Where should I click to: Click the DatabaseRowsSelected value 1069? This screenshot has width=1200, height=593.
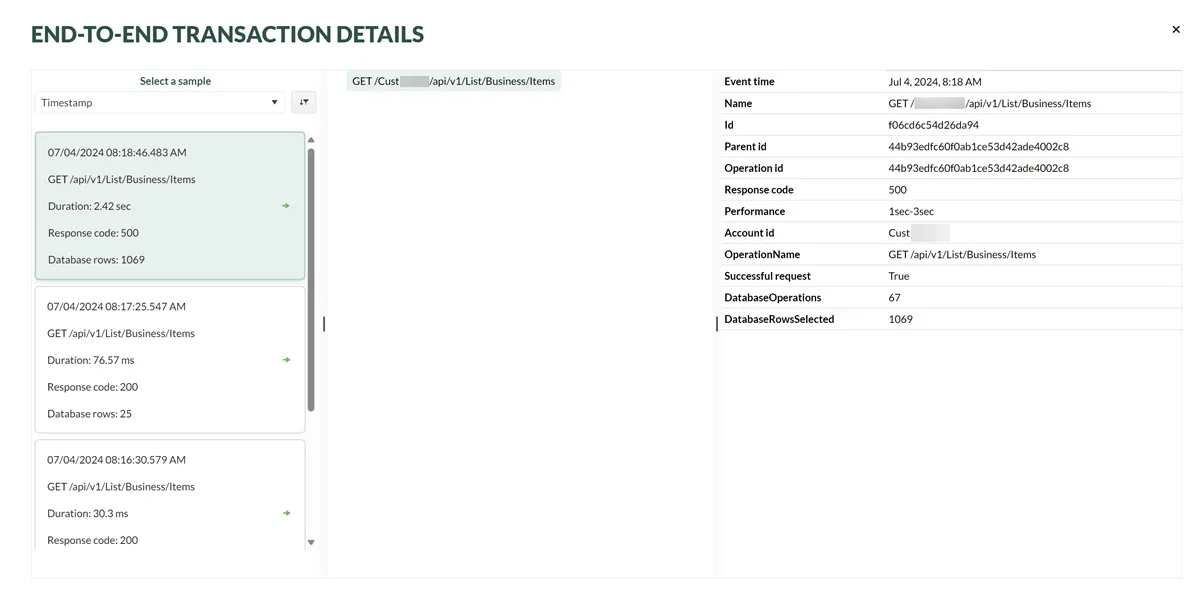coord(900,319)
